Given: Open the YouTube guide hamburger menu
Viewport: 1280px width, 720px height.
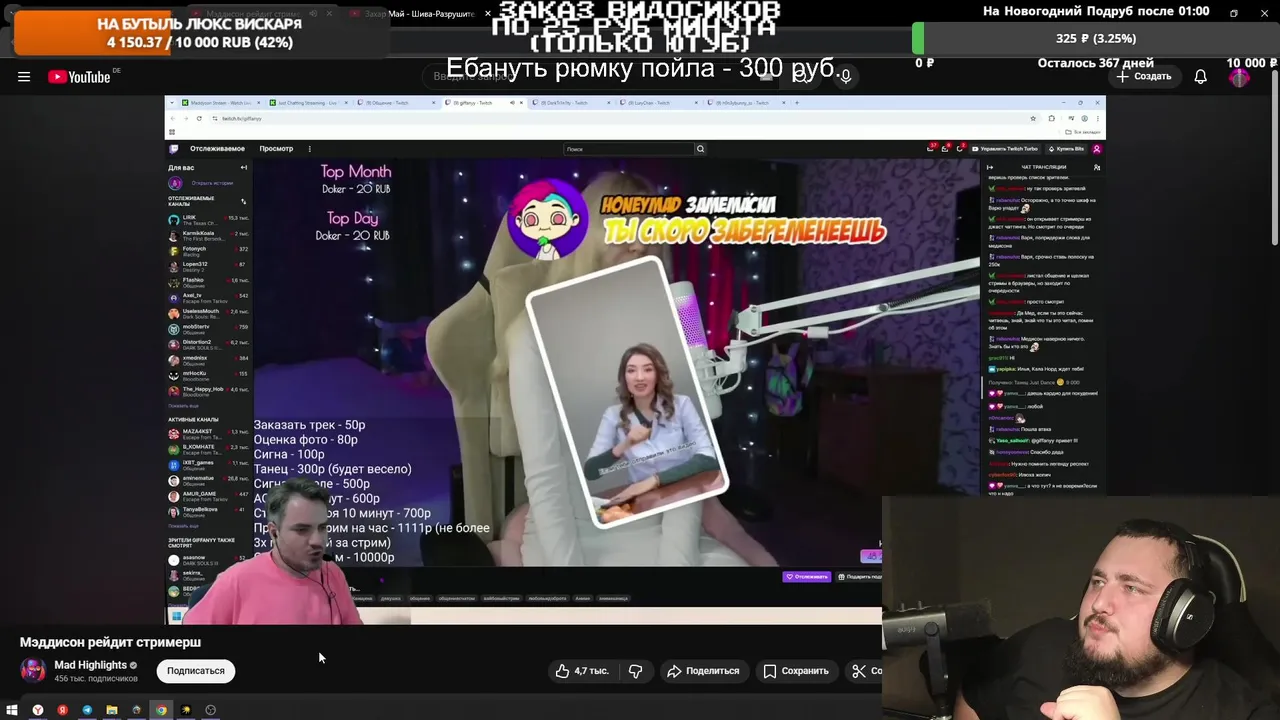Looking at the screenshot, I should pyautogui.click(x=24, y=77).
